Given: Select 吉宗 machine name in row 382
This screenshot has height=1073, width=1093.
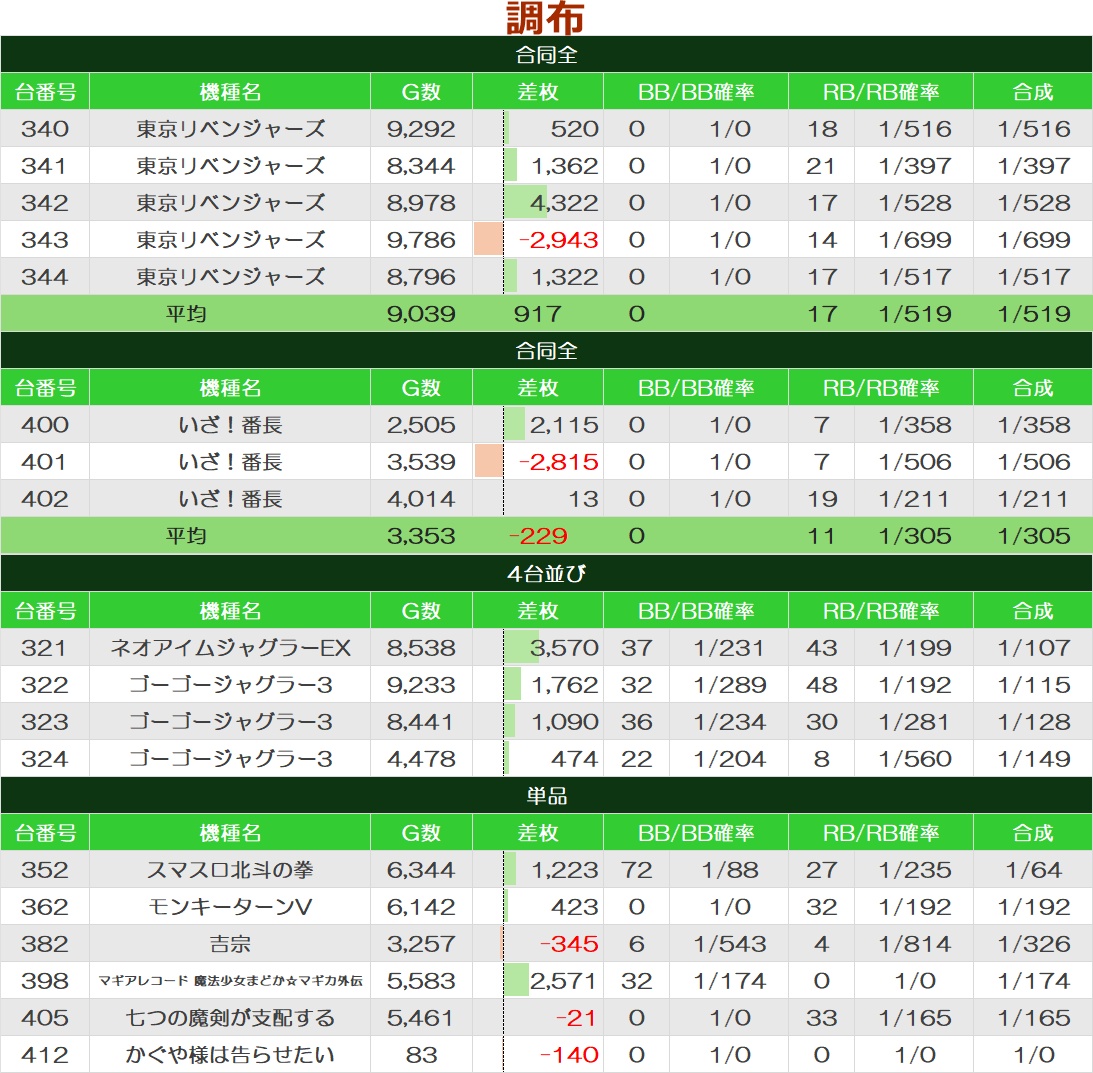Looking at the screenshot, I should pos(230,943).
